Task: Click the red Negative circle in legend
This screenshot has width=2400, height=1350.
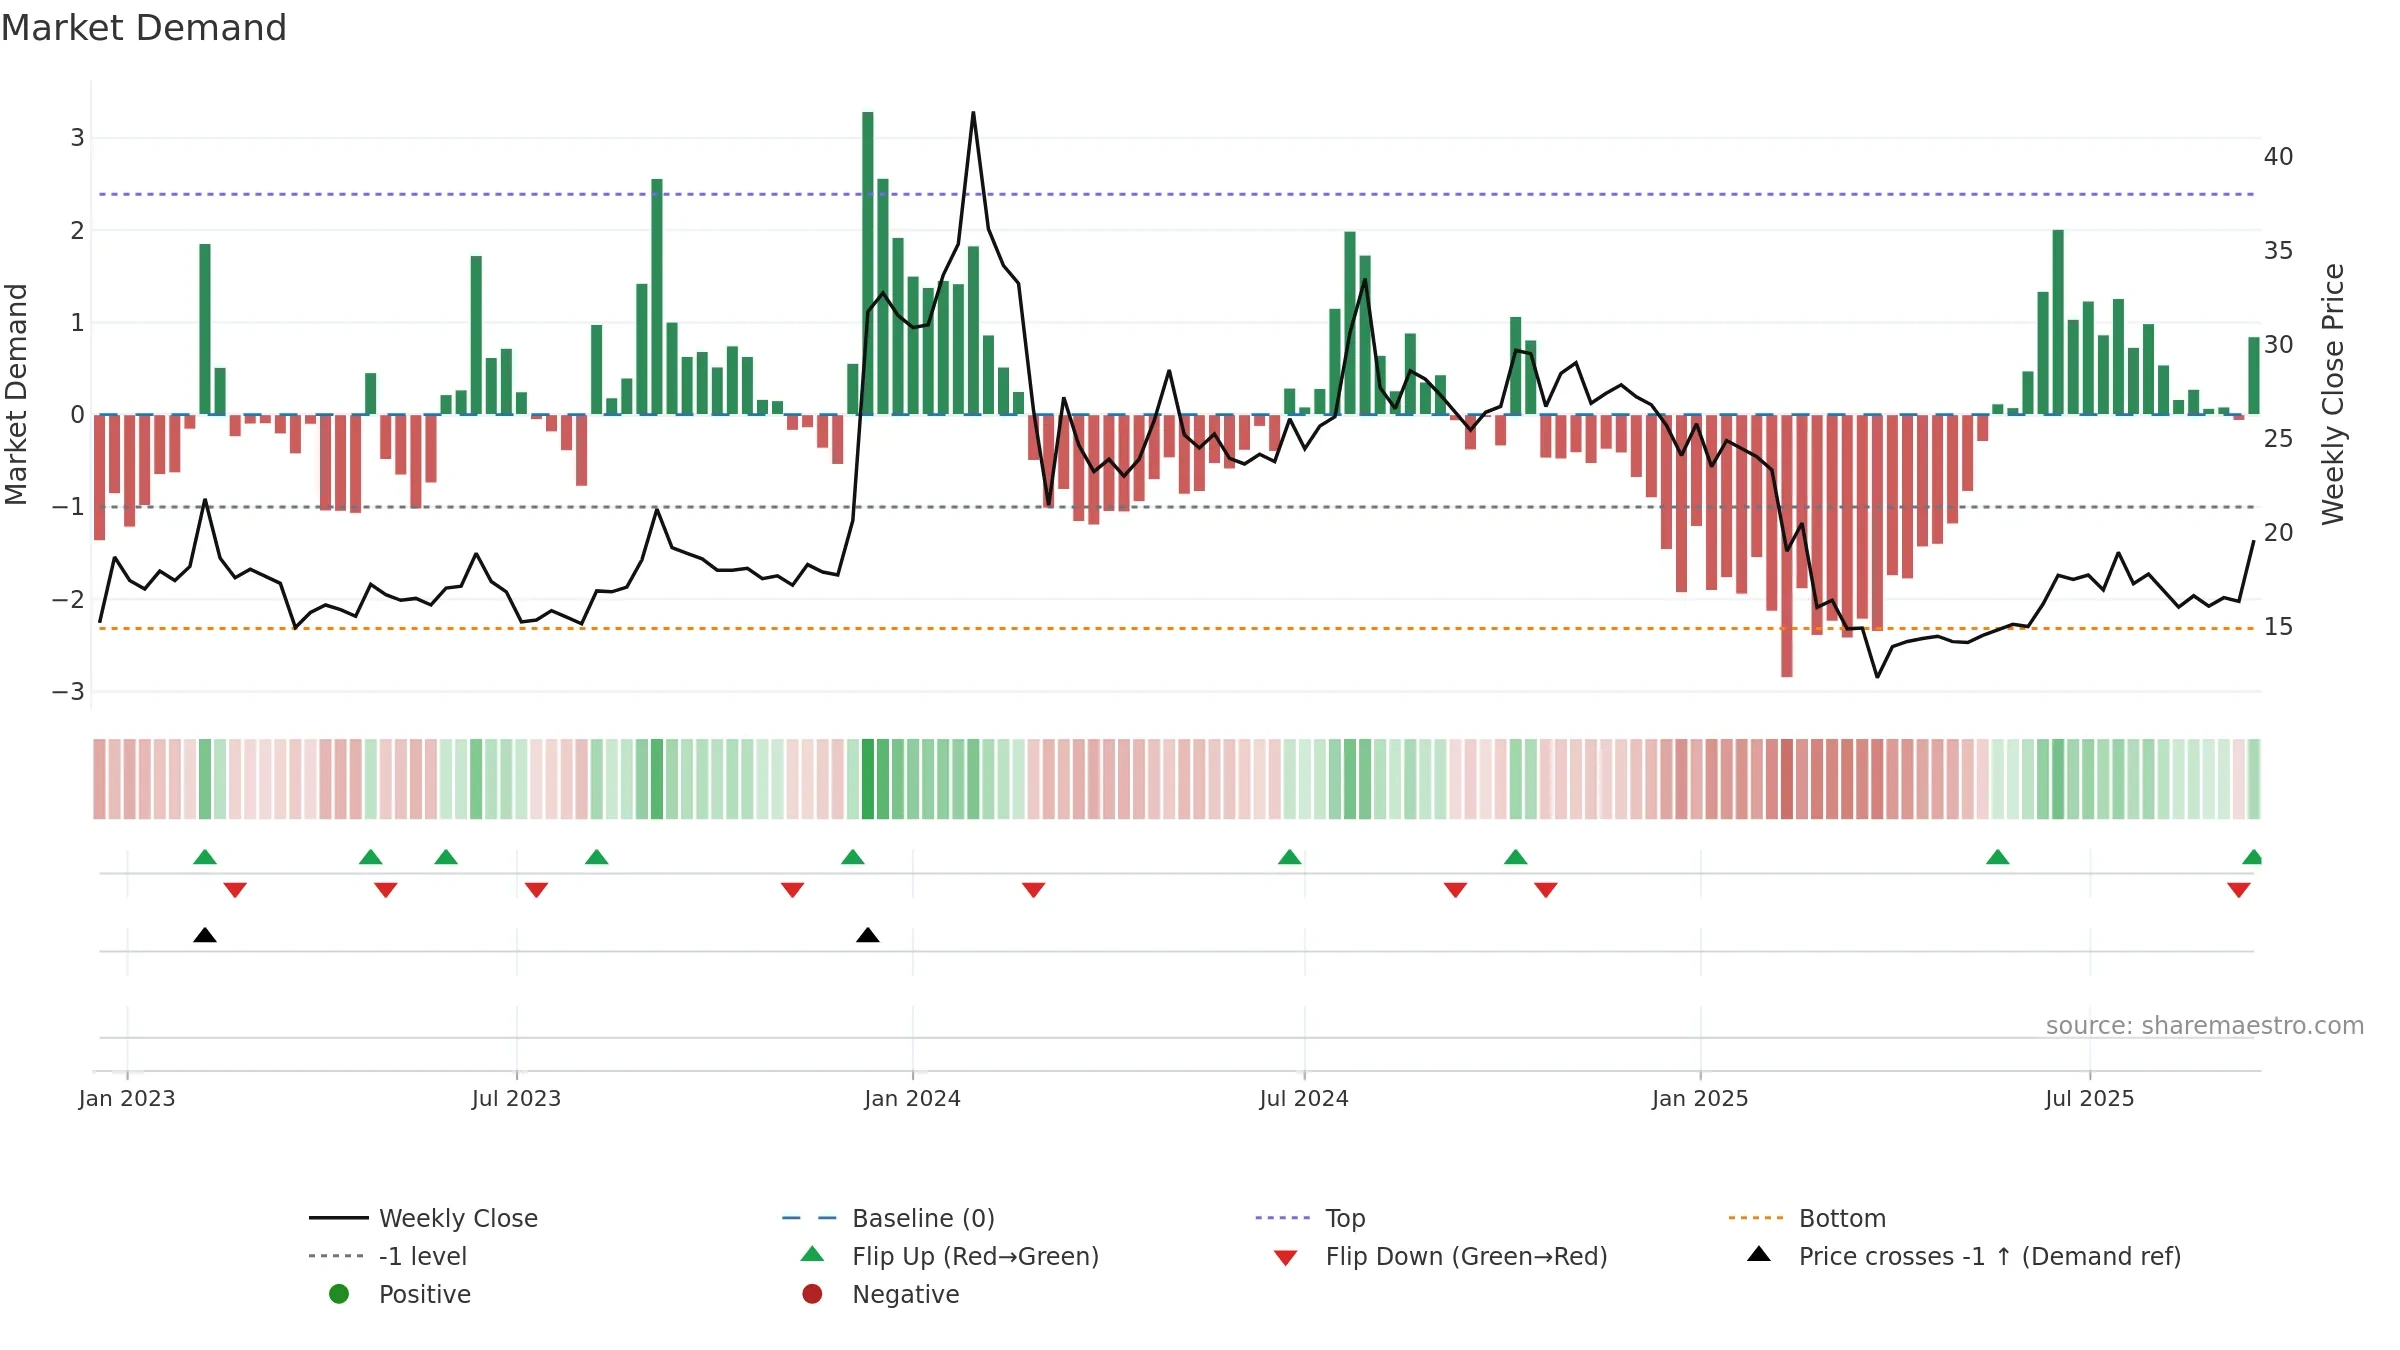Action: tap(812, 1294)
